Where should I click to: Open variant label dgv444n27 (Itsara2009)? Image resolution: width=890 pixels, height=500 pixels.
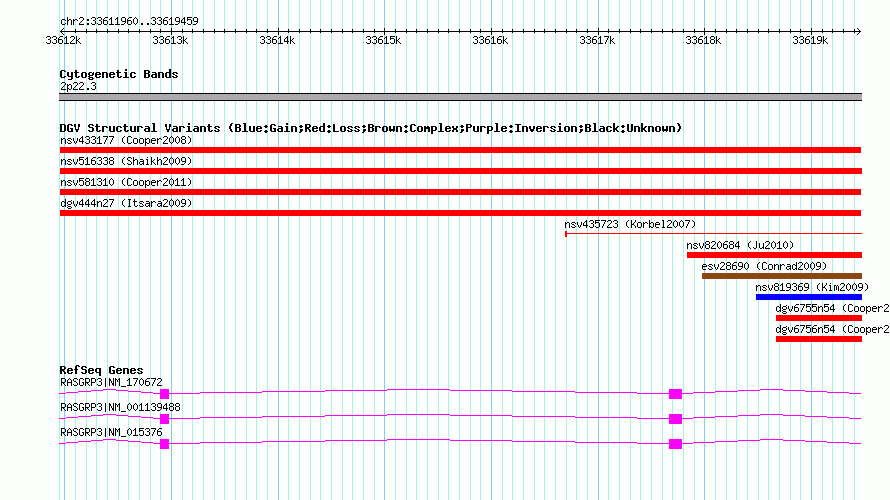tap(126, 203)
